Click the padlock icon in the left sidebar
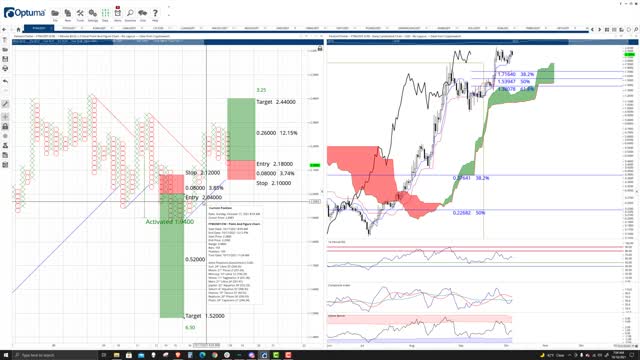The height and width of the screenshot is (360, 640). 5,127
